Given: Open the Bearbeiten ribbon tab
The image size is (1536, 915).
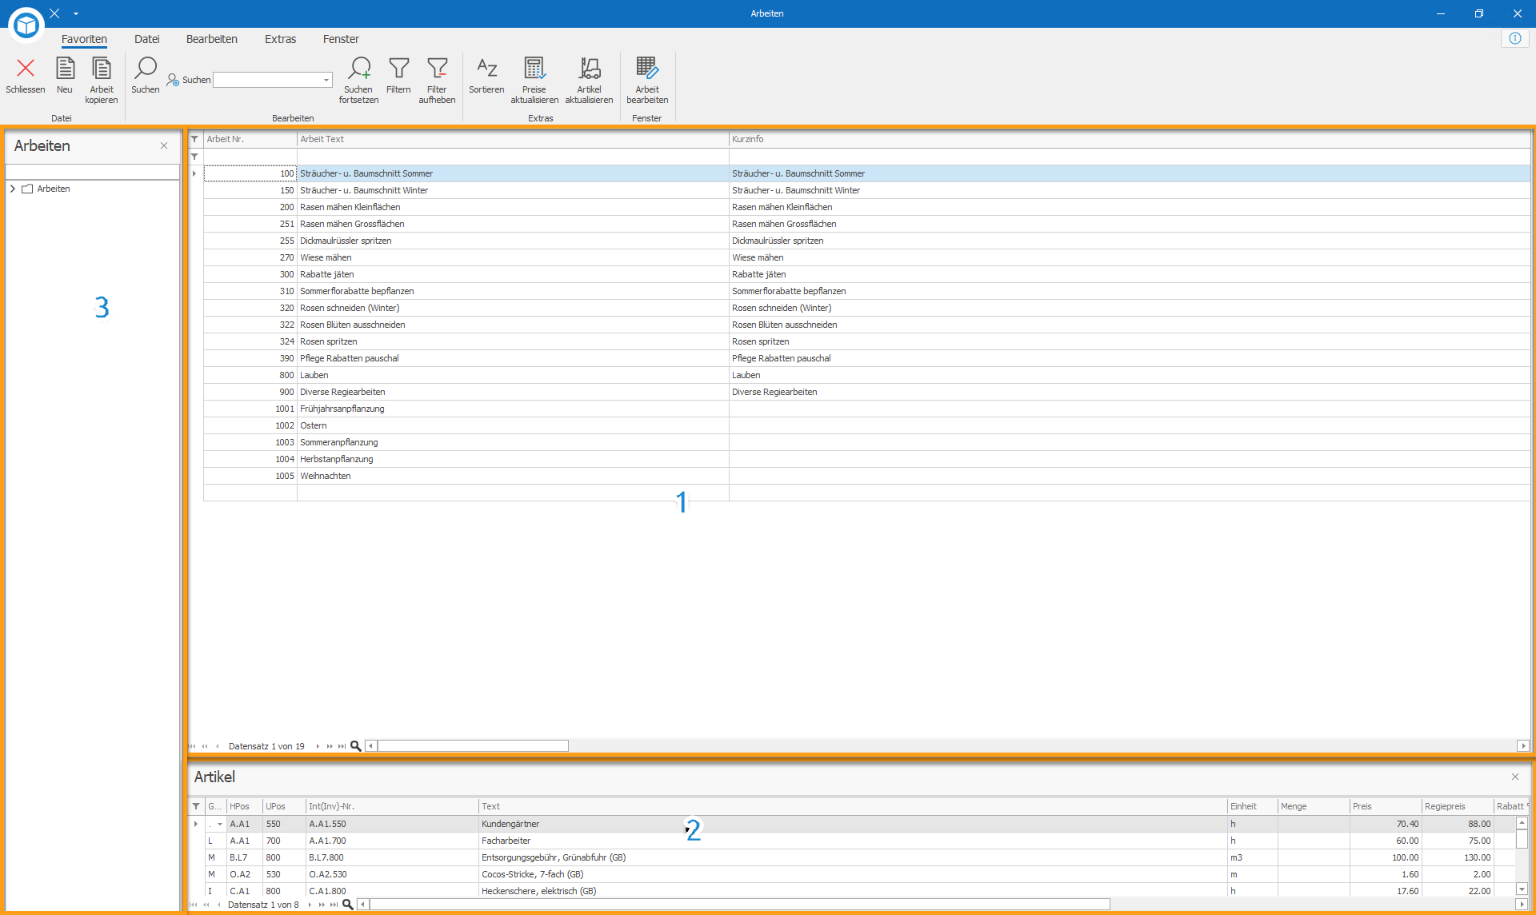Looking at the screenshot, I should tap(212, 39).
